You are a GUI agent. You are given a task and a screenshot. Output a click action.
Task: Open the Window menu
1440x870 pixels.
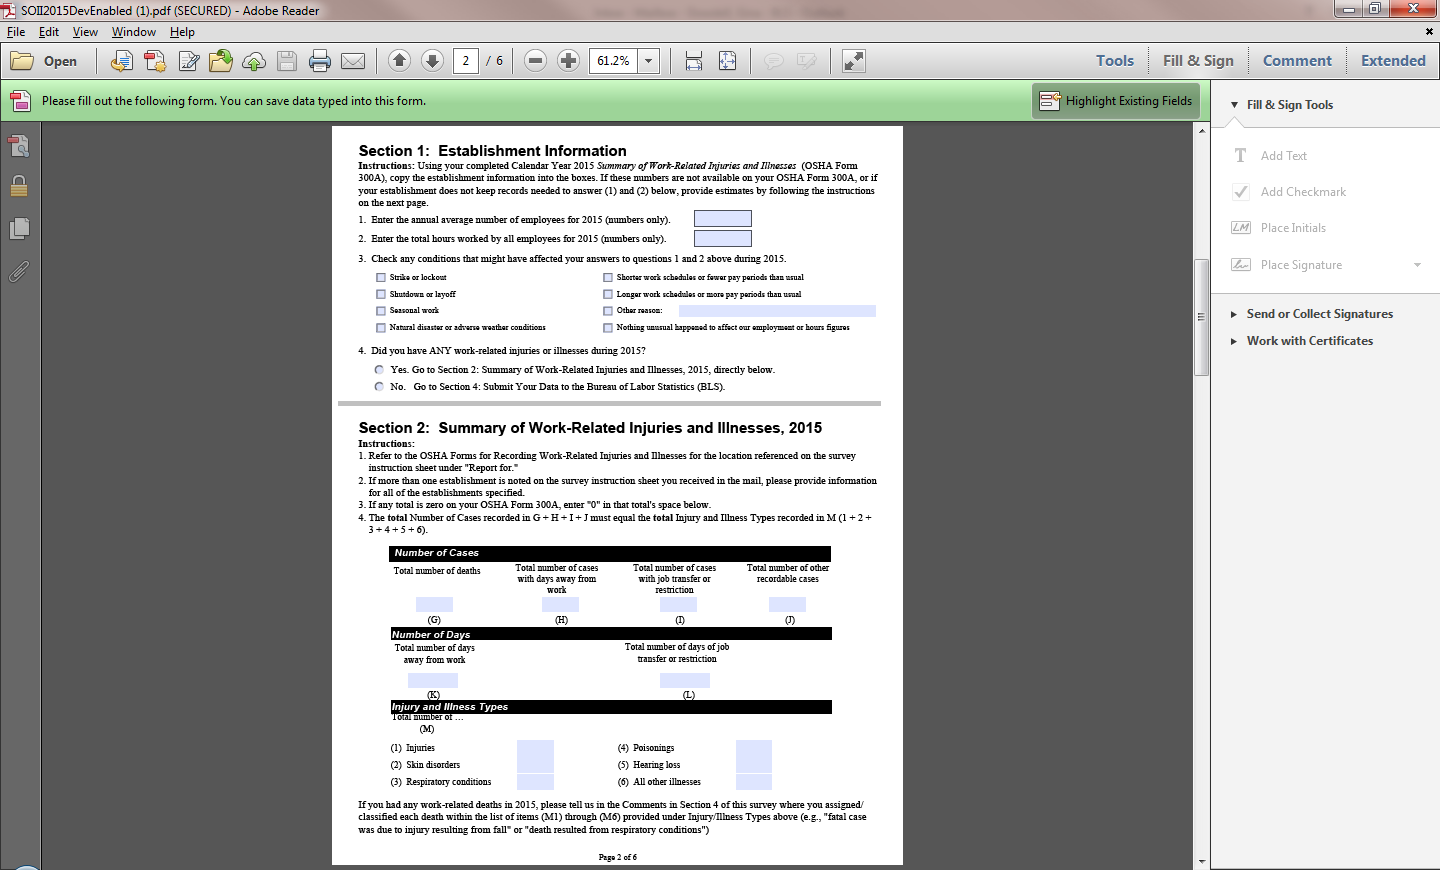tap(133, 32)
